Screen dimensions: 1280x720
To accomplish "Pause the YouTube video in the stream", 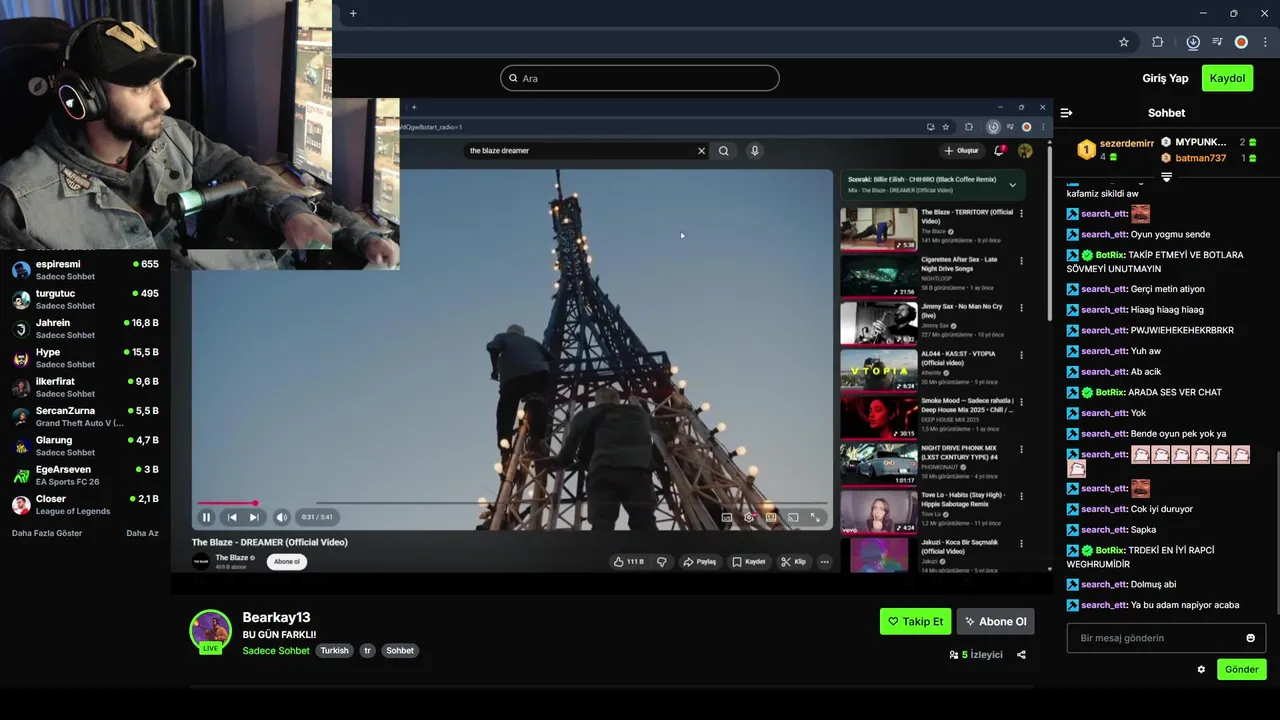I will tap(206, 517).
